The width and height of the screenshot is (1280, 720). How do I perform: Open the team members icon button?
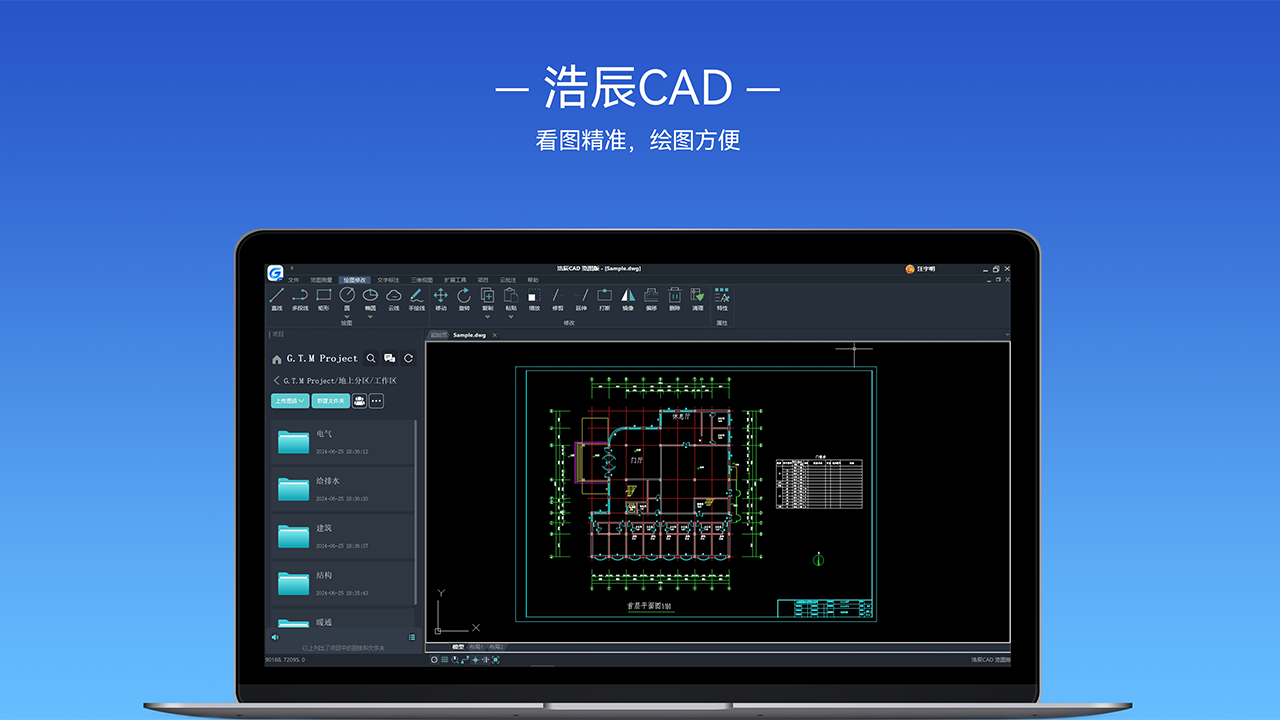359,401
